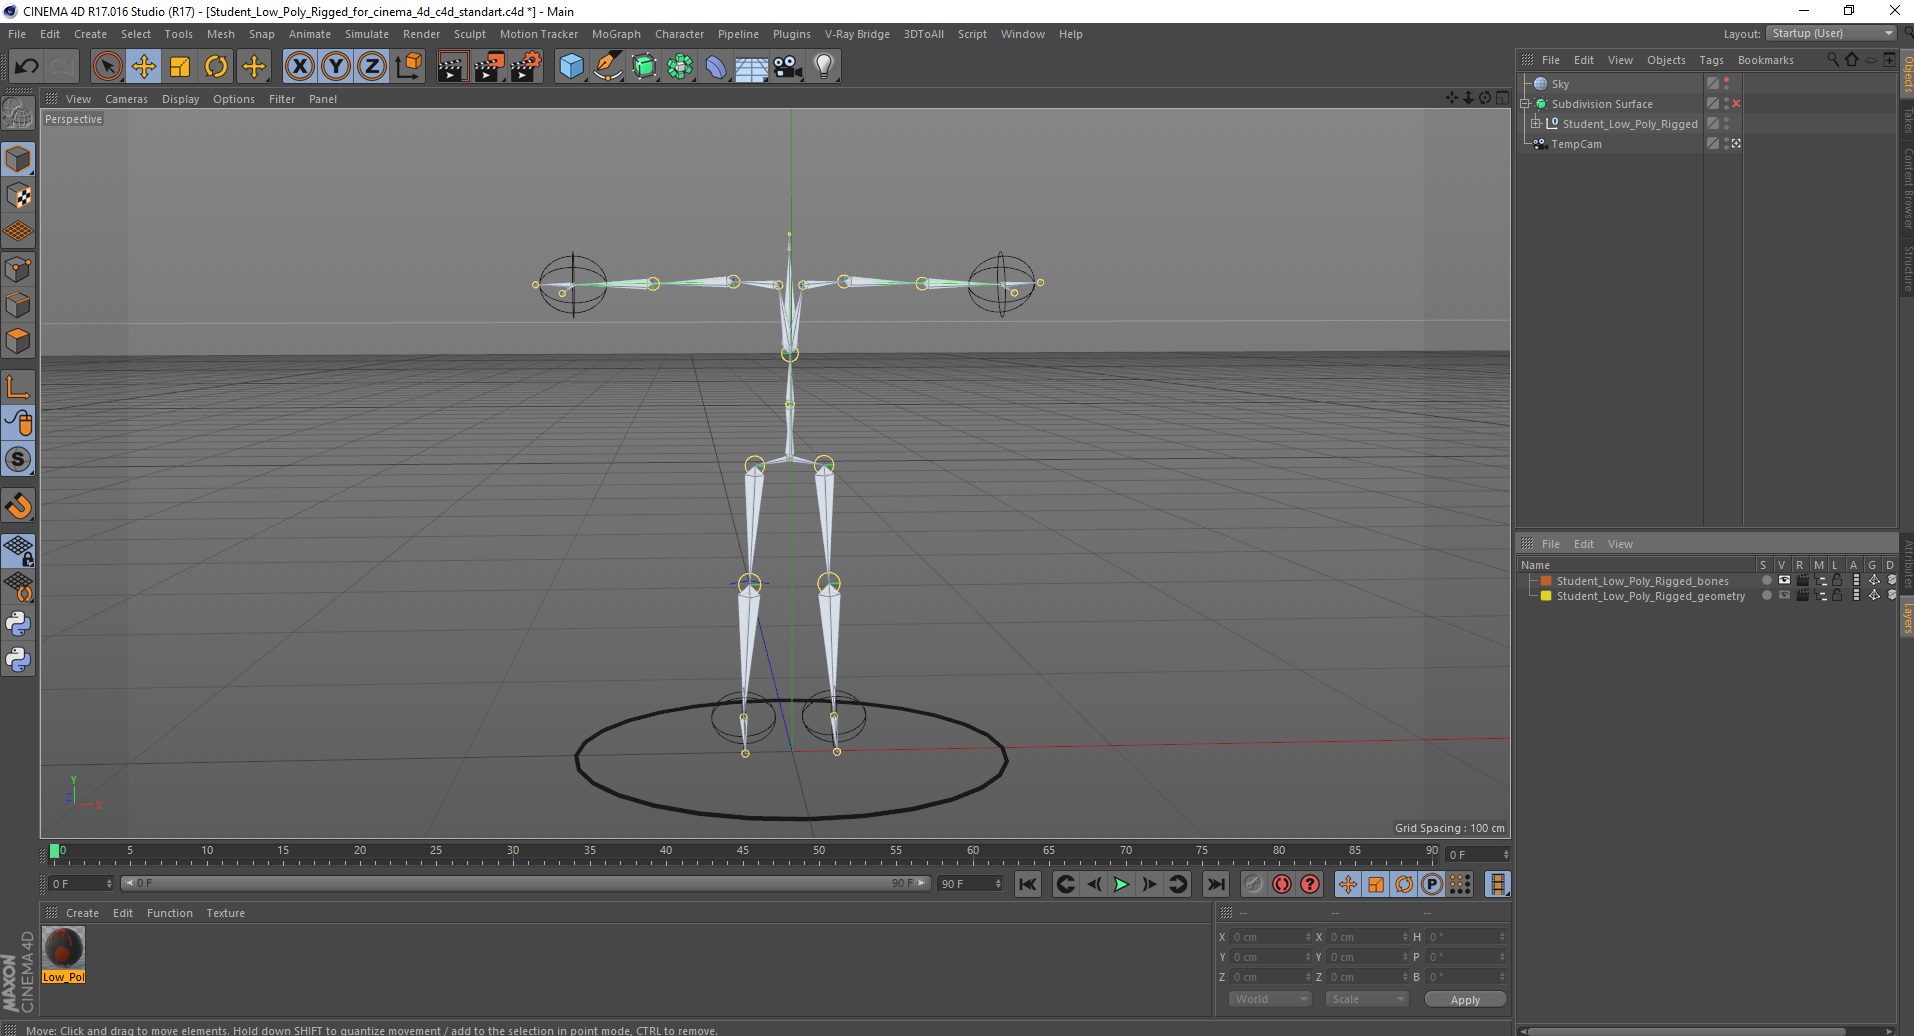Switch coordinate system icon
The height and width of the screenshot is (1036, 1914).
point(408,67)
